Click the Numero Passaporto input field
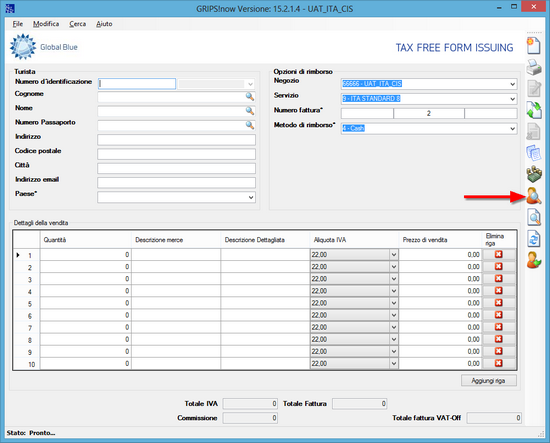Screen dimensions: 550x443 176,125
